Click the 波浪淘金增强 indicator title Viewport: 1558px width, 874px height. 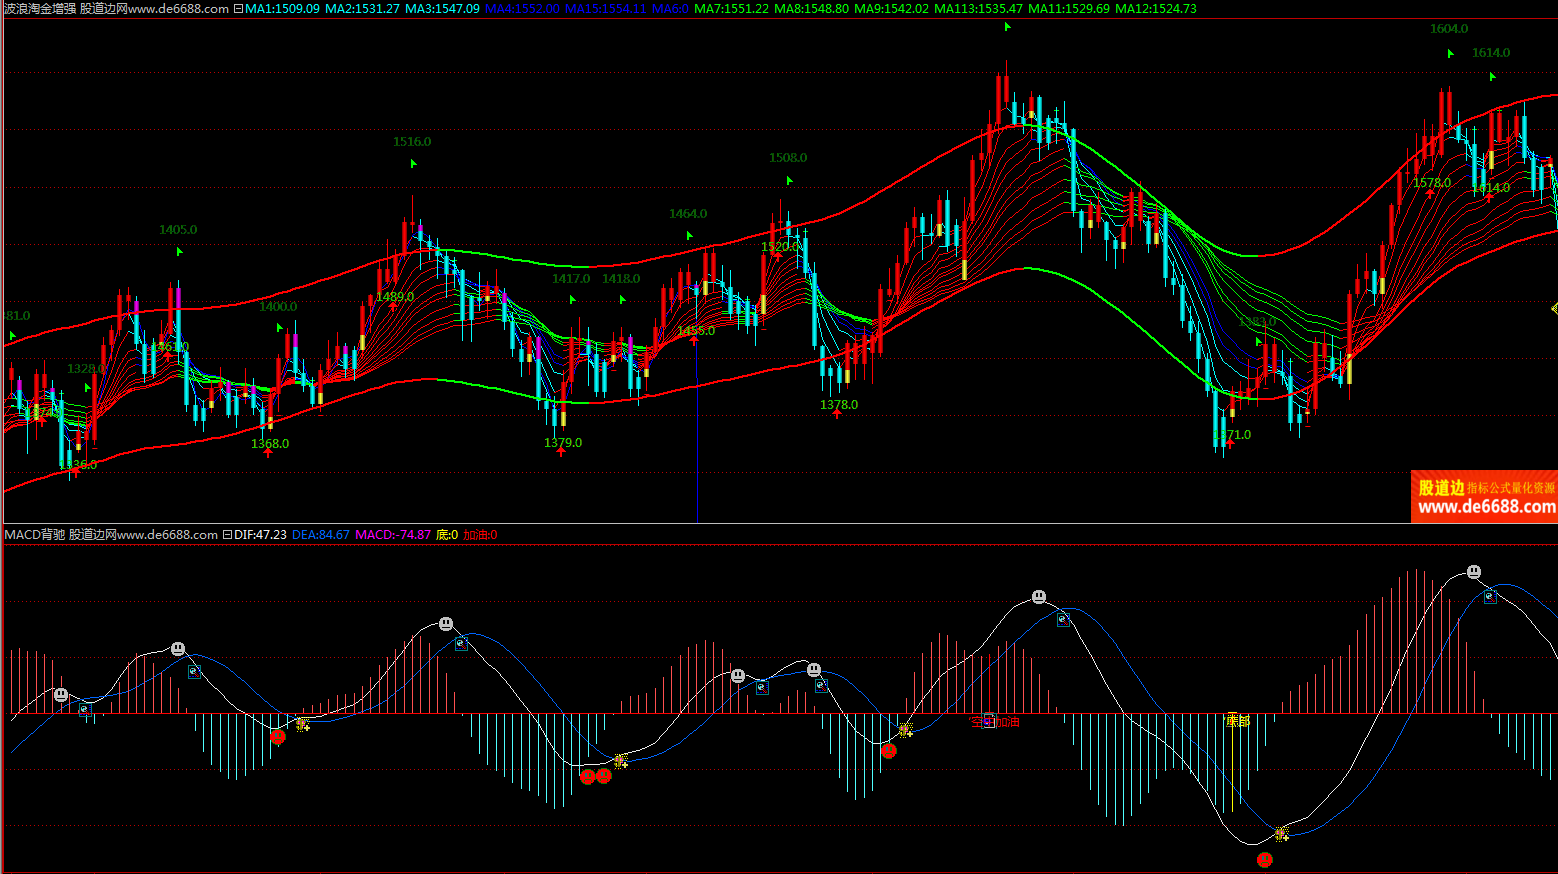point(39,9)
